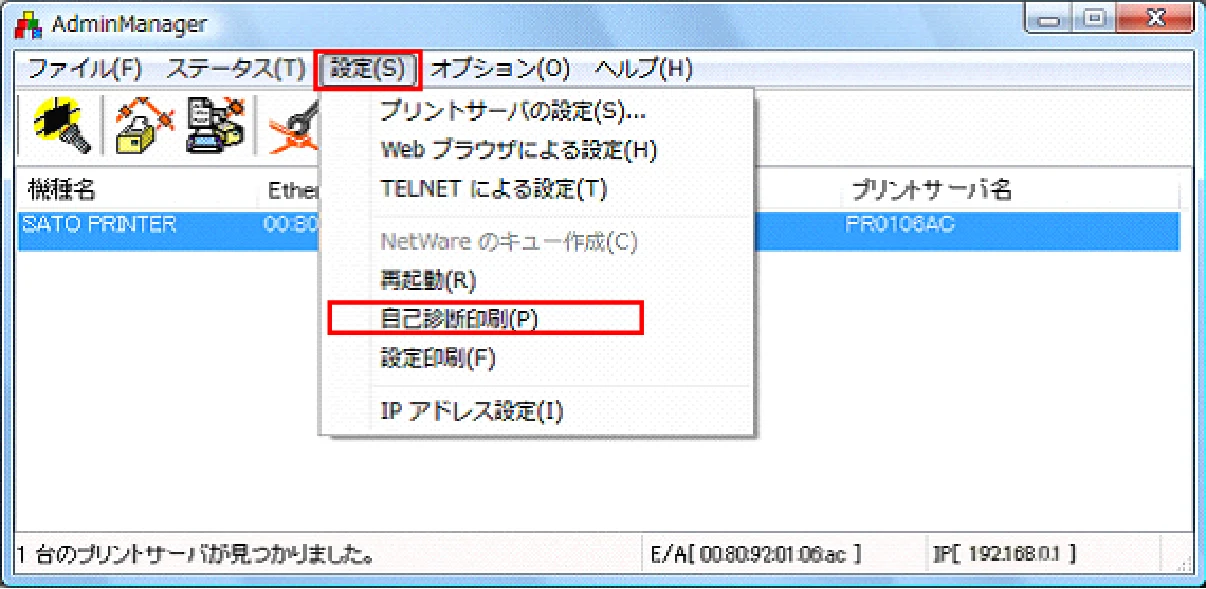Click the AdminManager title bar app icon

click(x=29, y=26)
